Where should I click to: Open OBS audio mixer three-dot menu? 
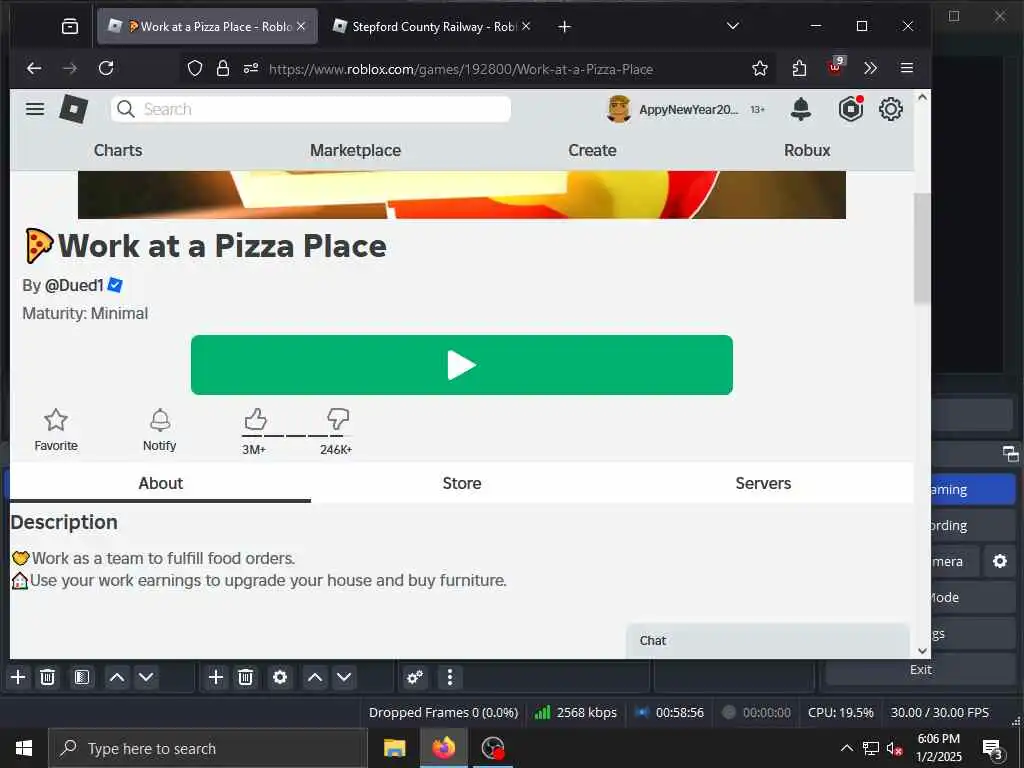click(x=449, y=677)
